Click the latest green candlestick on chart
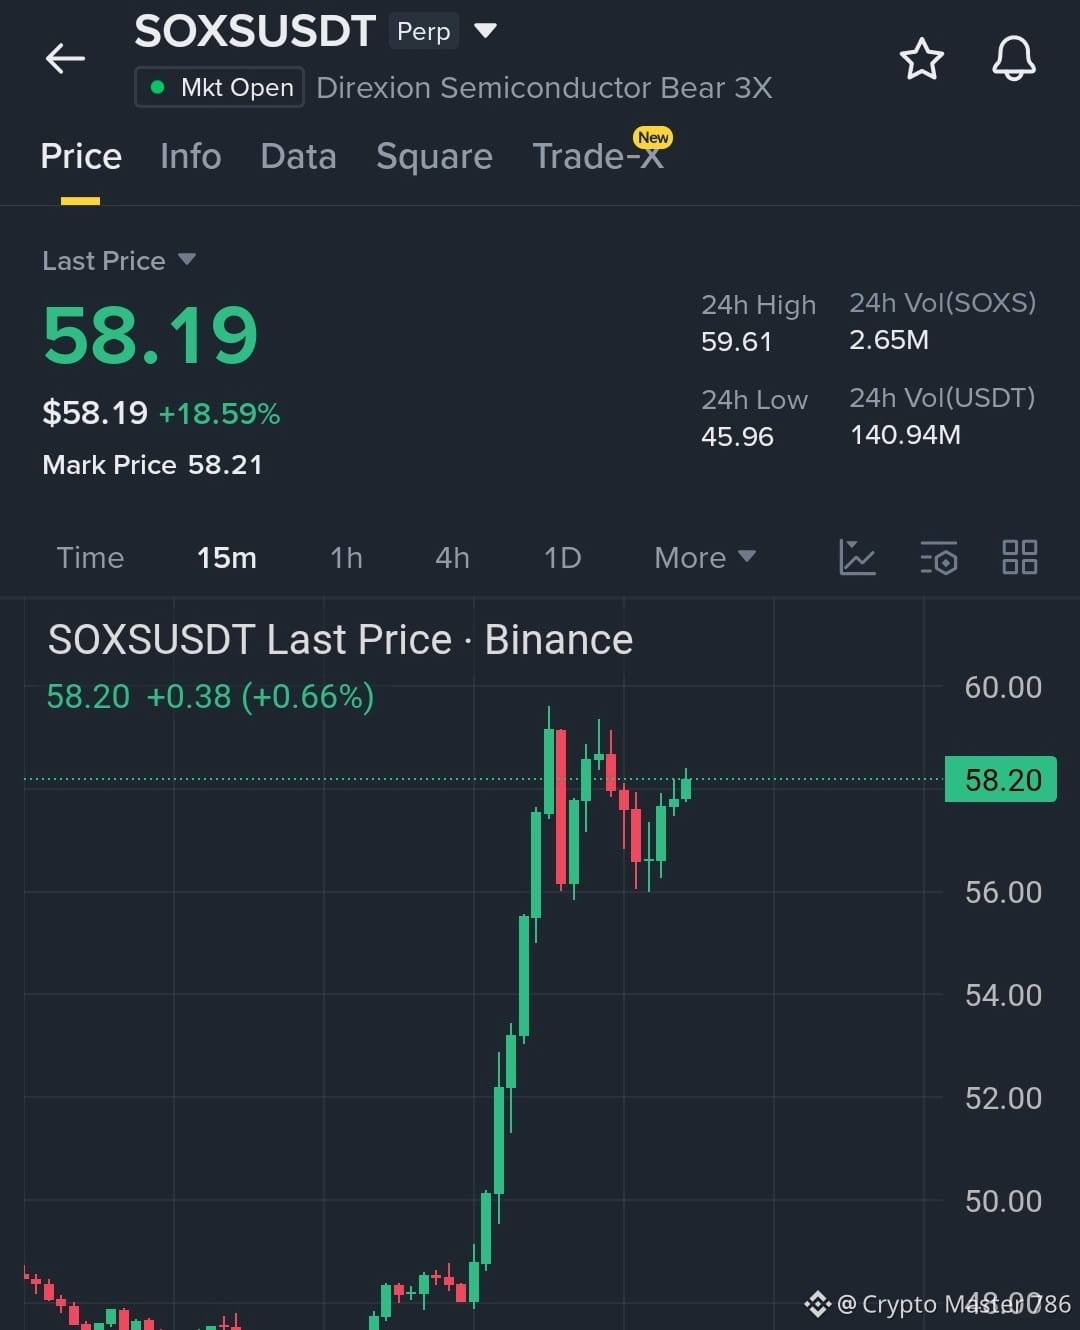Image resolution: width=1080 pixels, height=1330 pixels. tap(686, 786)
